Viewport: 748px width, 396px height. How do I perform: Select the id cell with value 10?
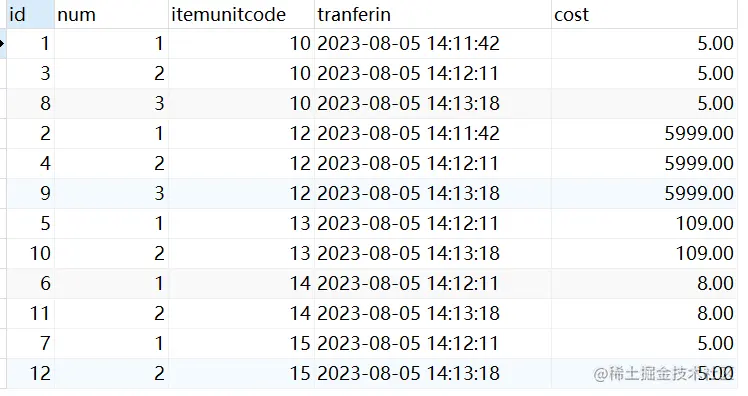click(31, 253)
